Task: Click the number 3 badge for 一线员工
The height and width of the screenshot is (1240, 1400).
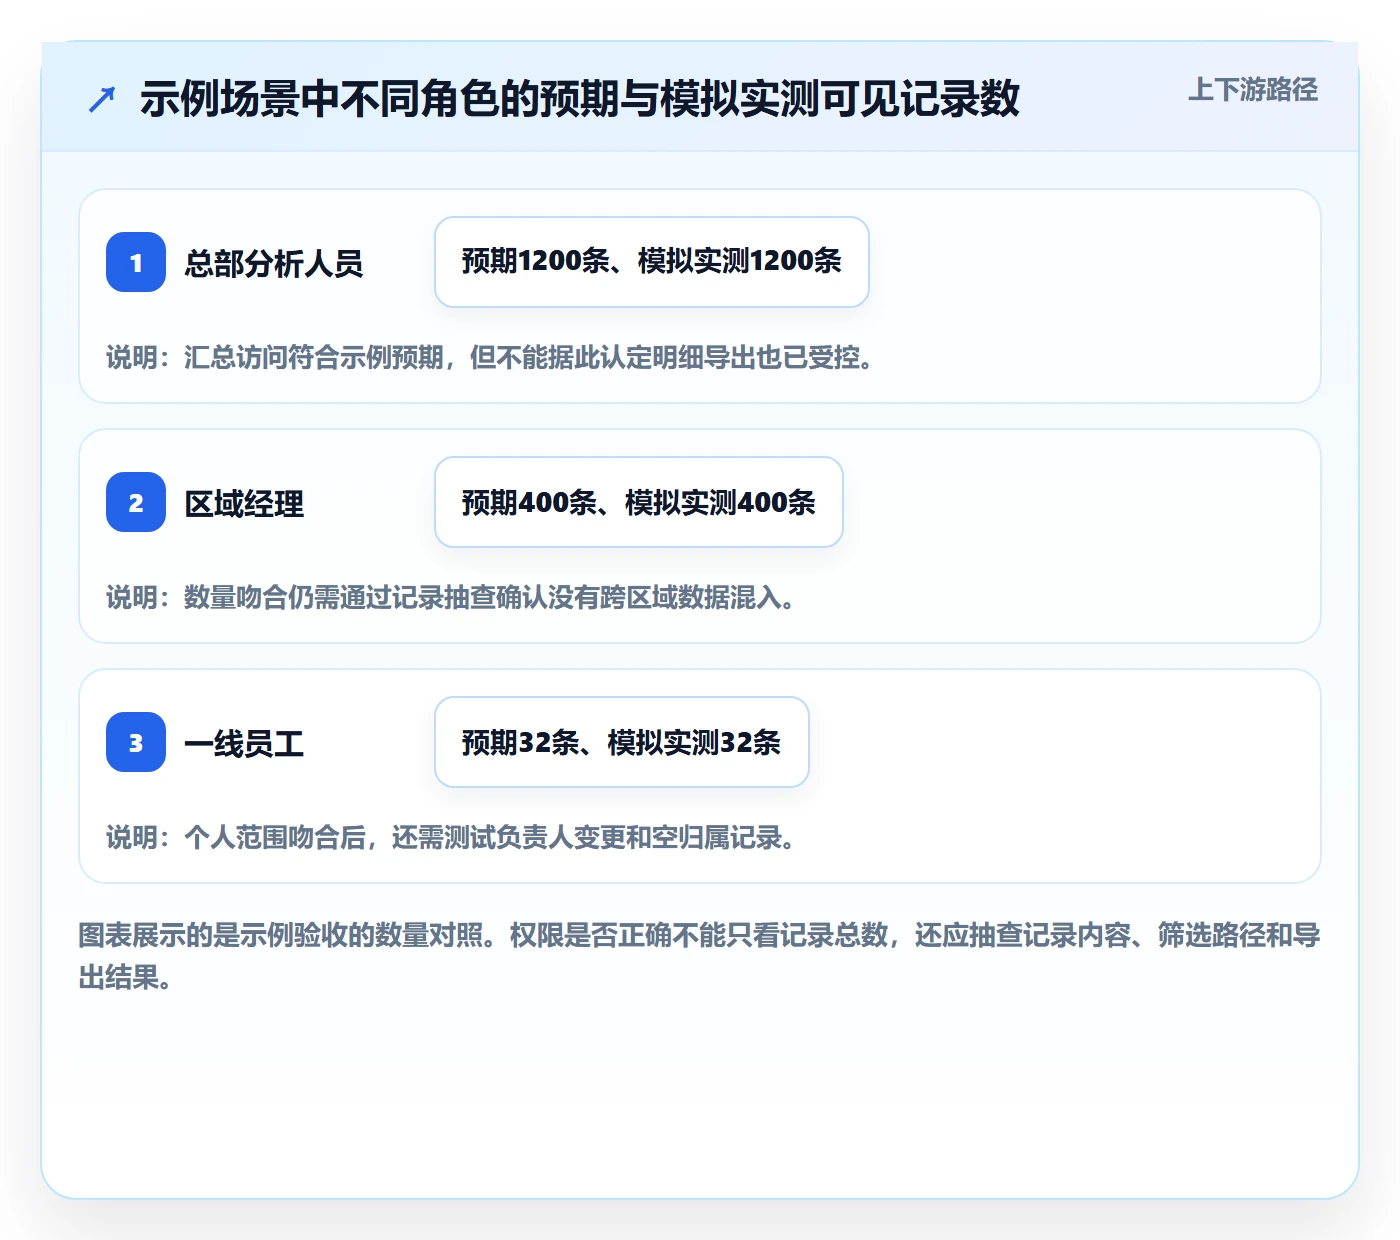Action: (x=136, y=742)
